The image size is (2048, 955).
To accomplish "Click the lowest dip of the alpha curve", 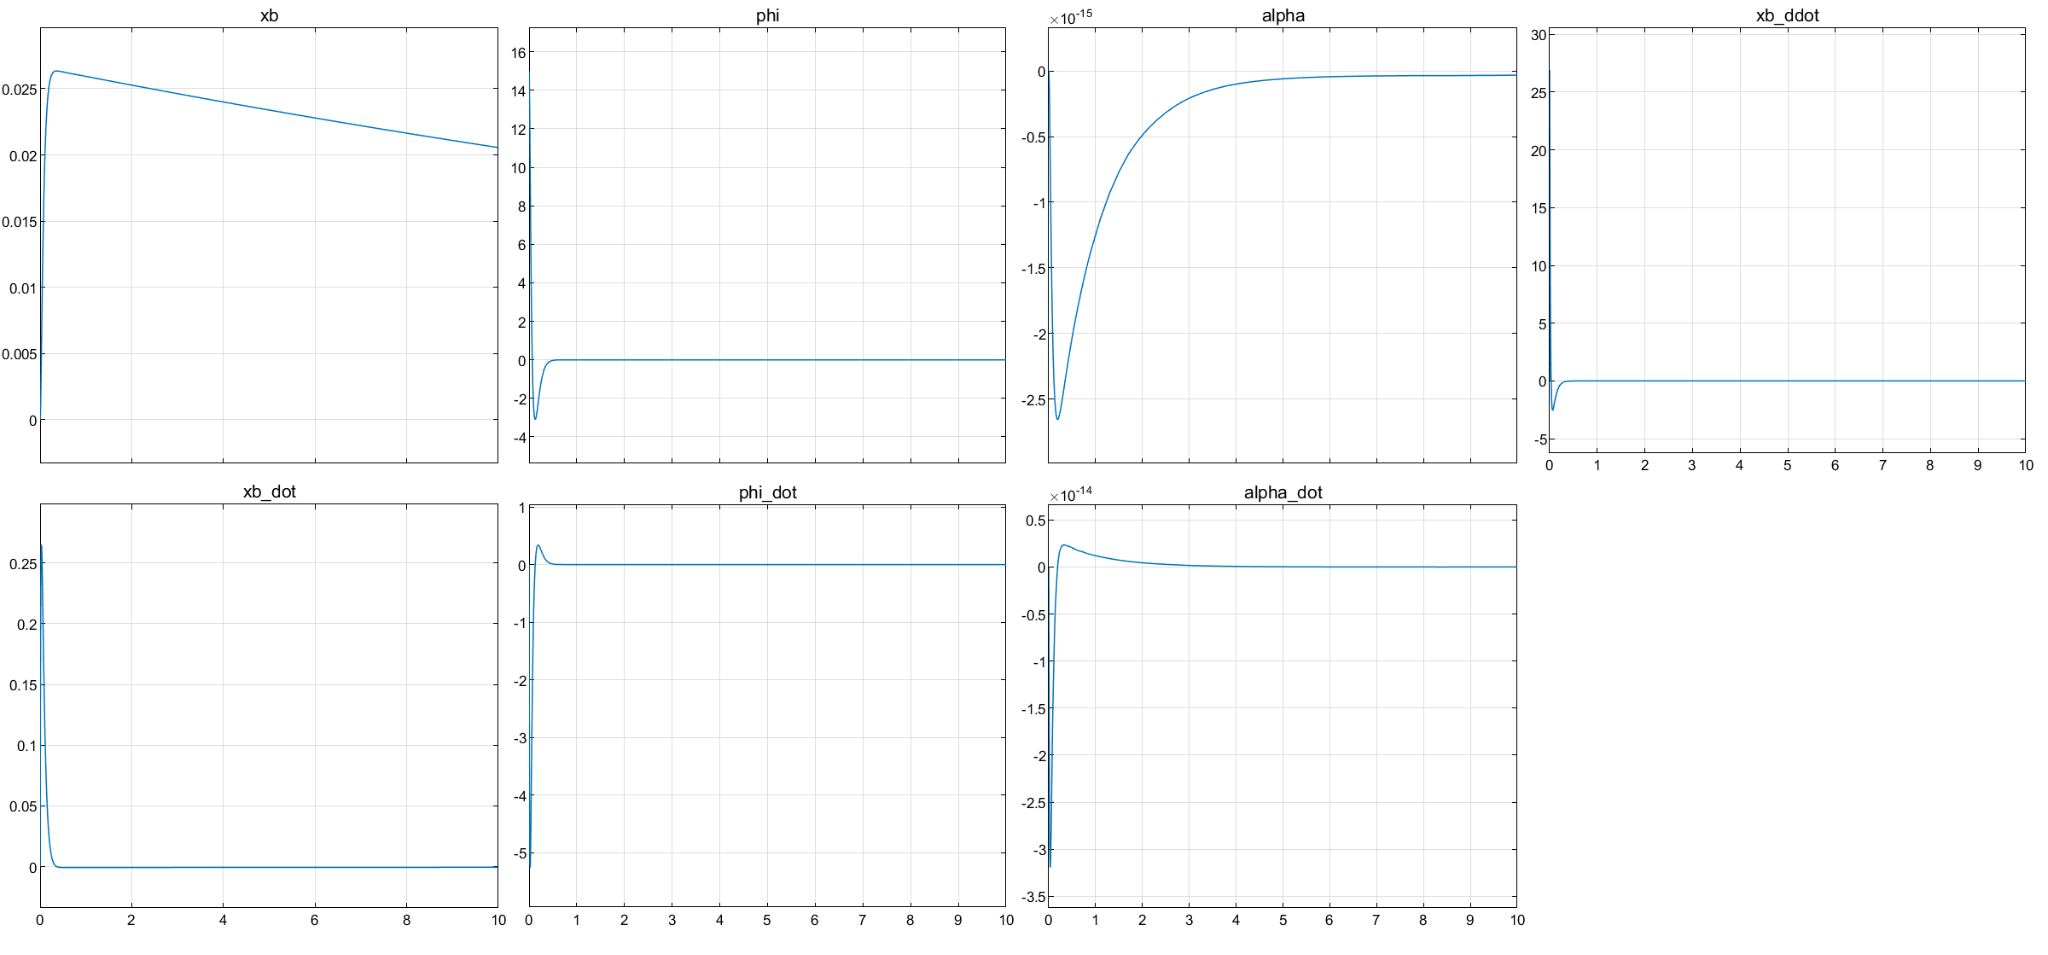I will (1057, 418).
